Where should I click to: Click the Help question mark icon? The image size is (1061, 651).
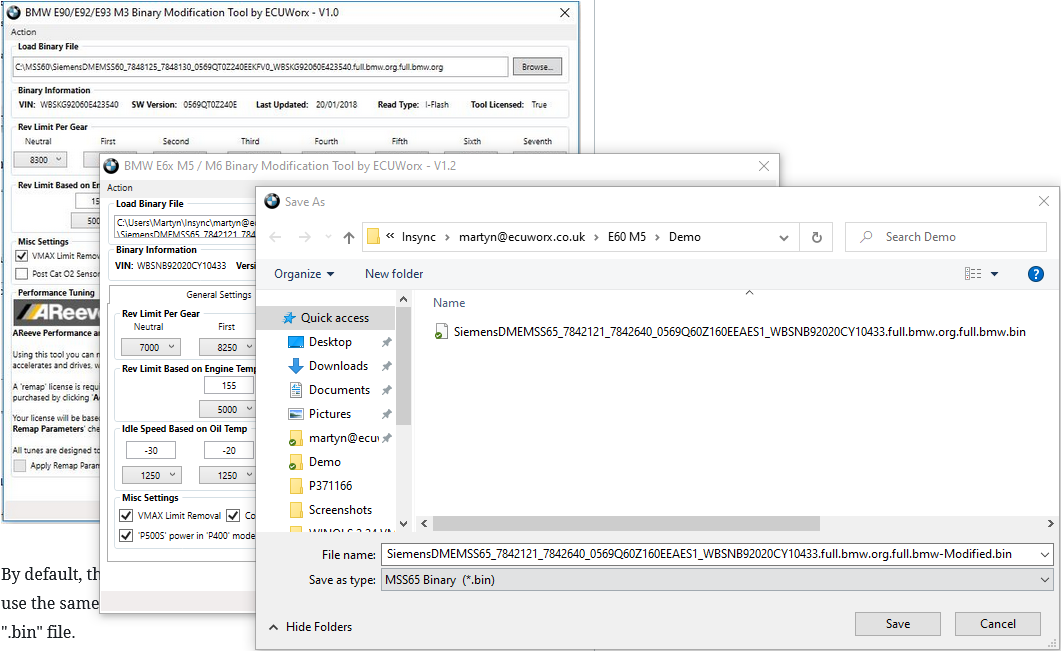[1036, 273]
